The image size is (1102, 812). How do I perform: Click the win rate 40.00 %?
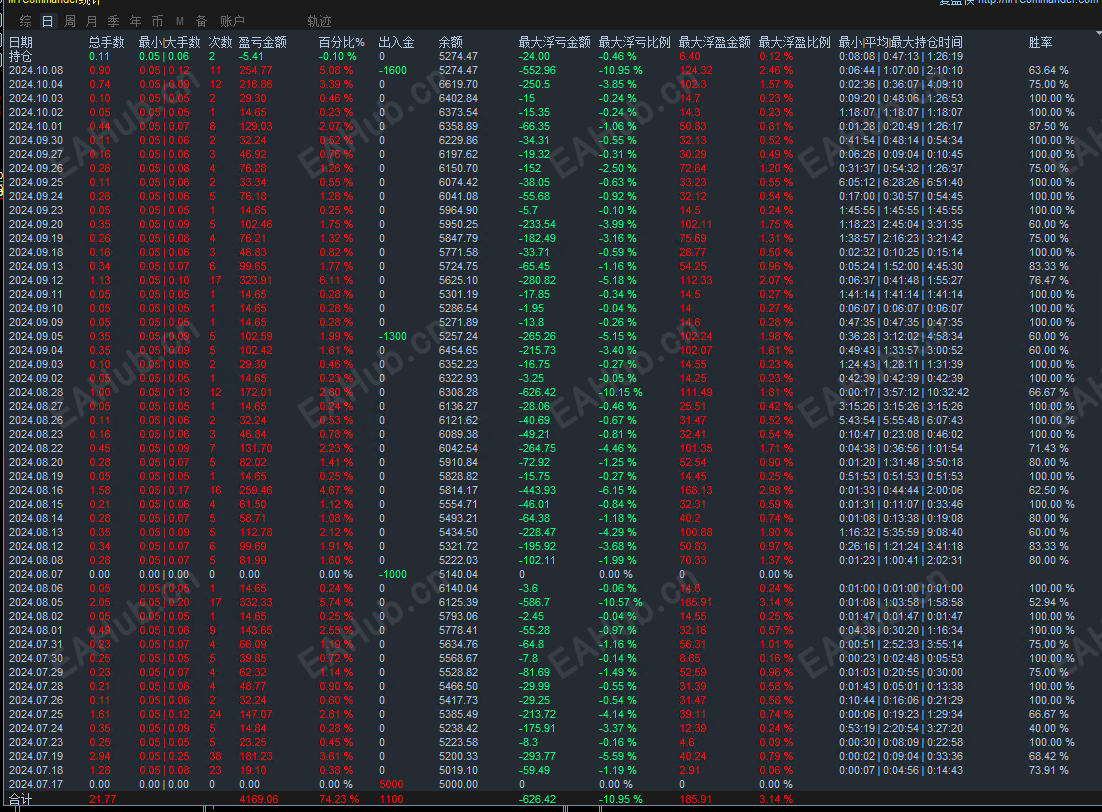[1049, 728]
